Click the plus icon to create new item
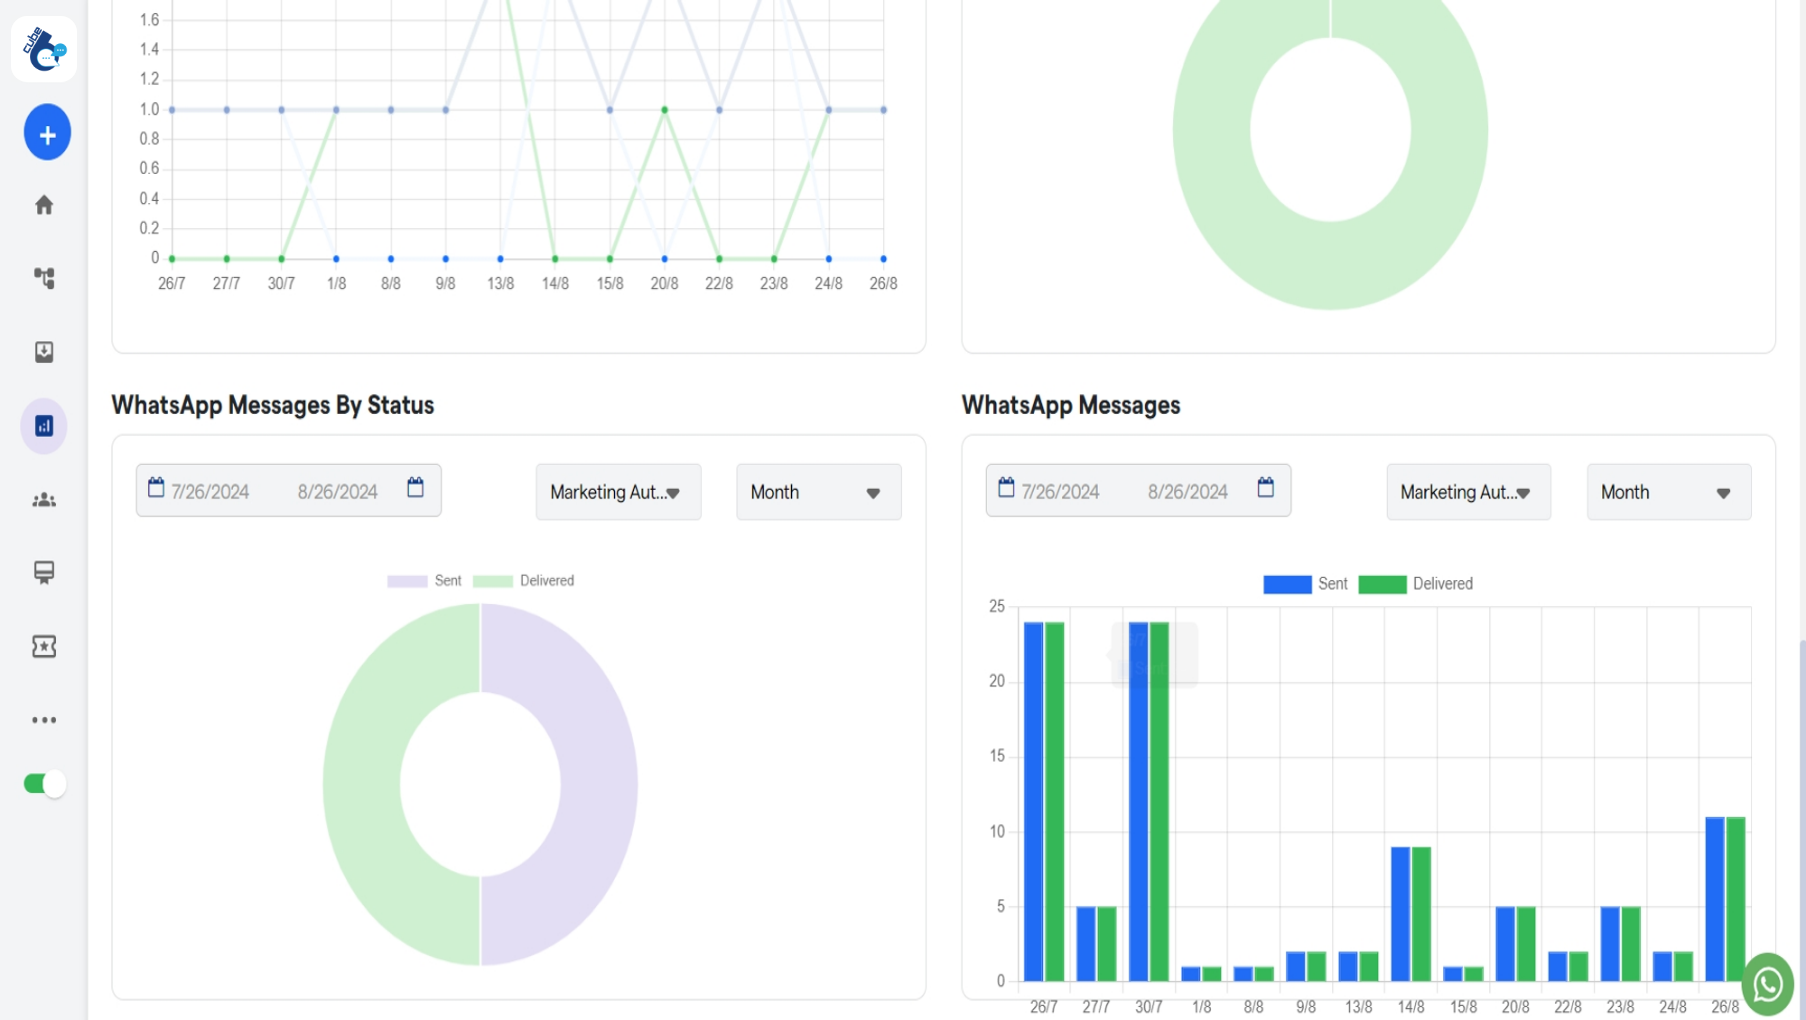 click(x=46, y=131)
